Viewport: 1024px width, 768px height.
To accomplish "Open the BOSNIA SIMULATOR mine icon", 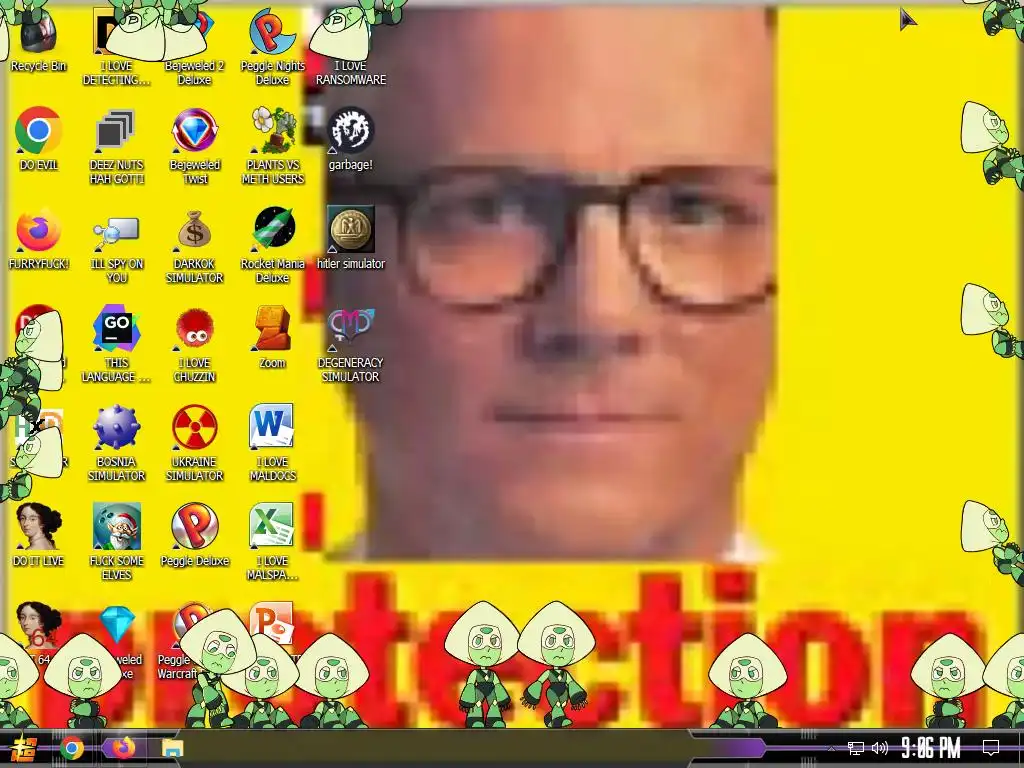I will pos(116,427).
